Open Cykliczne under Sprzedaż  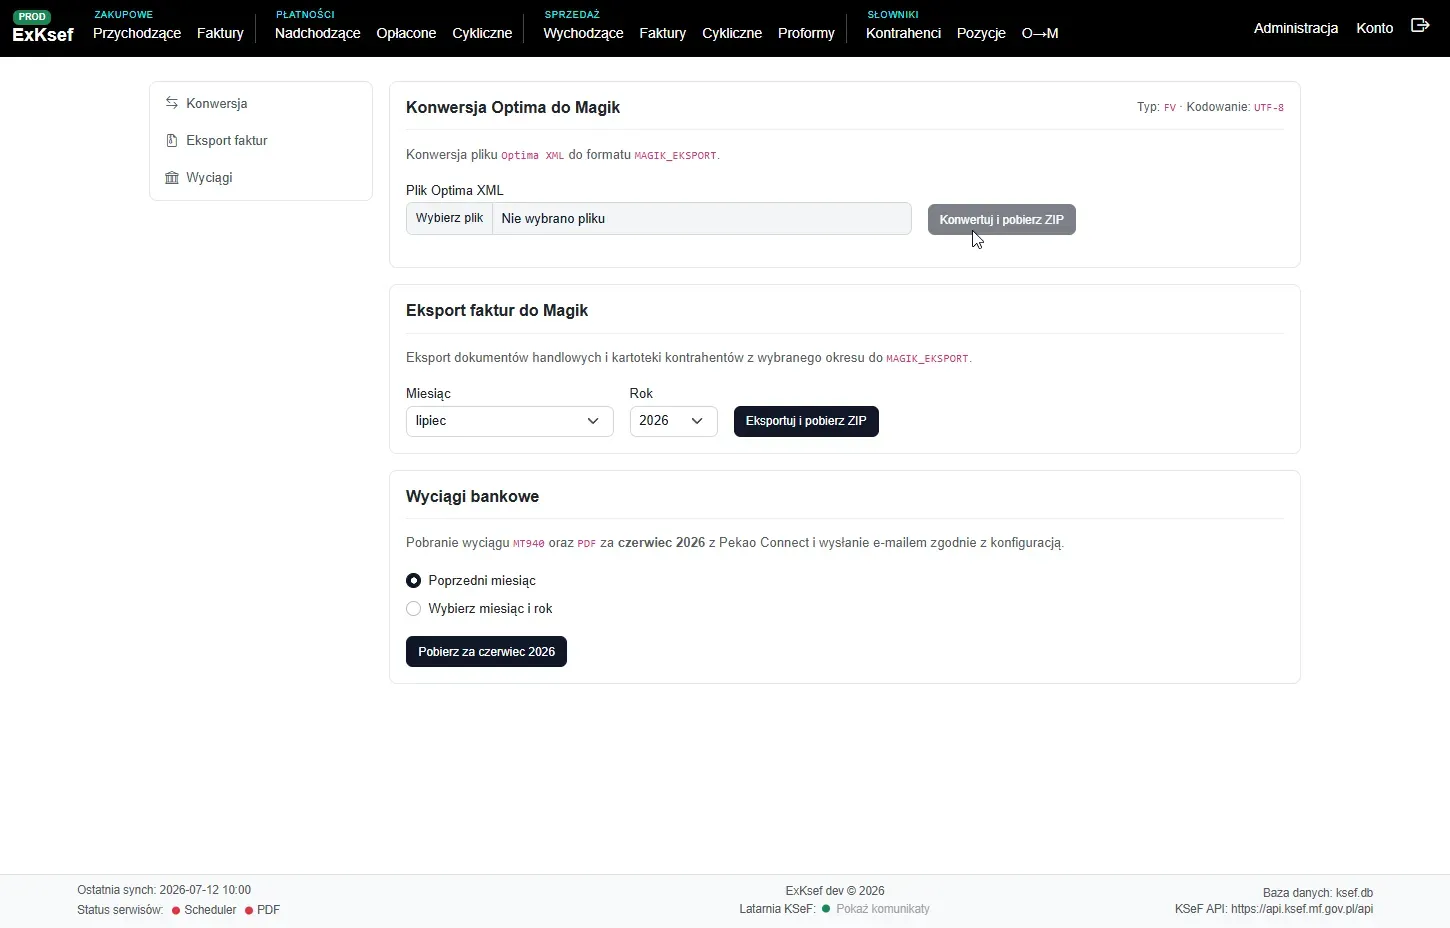[732, 33]
